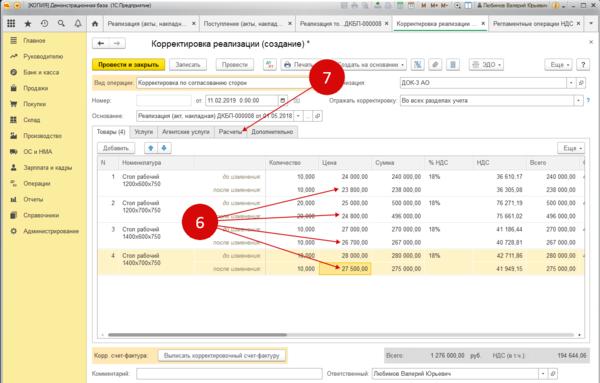Click the horizontal table scrollbar
Screen dimensions: 600x383
click(x=197, y=335)
